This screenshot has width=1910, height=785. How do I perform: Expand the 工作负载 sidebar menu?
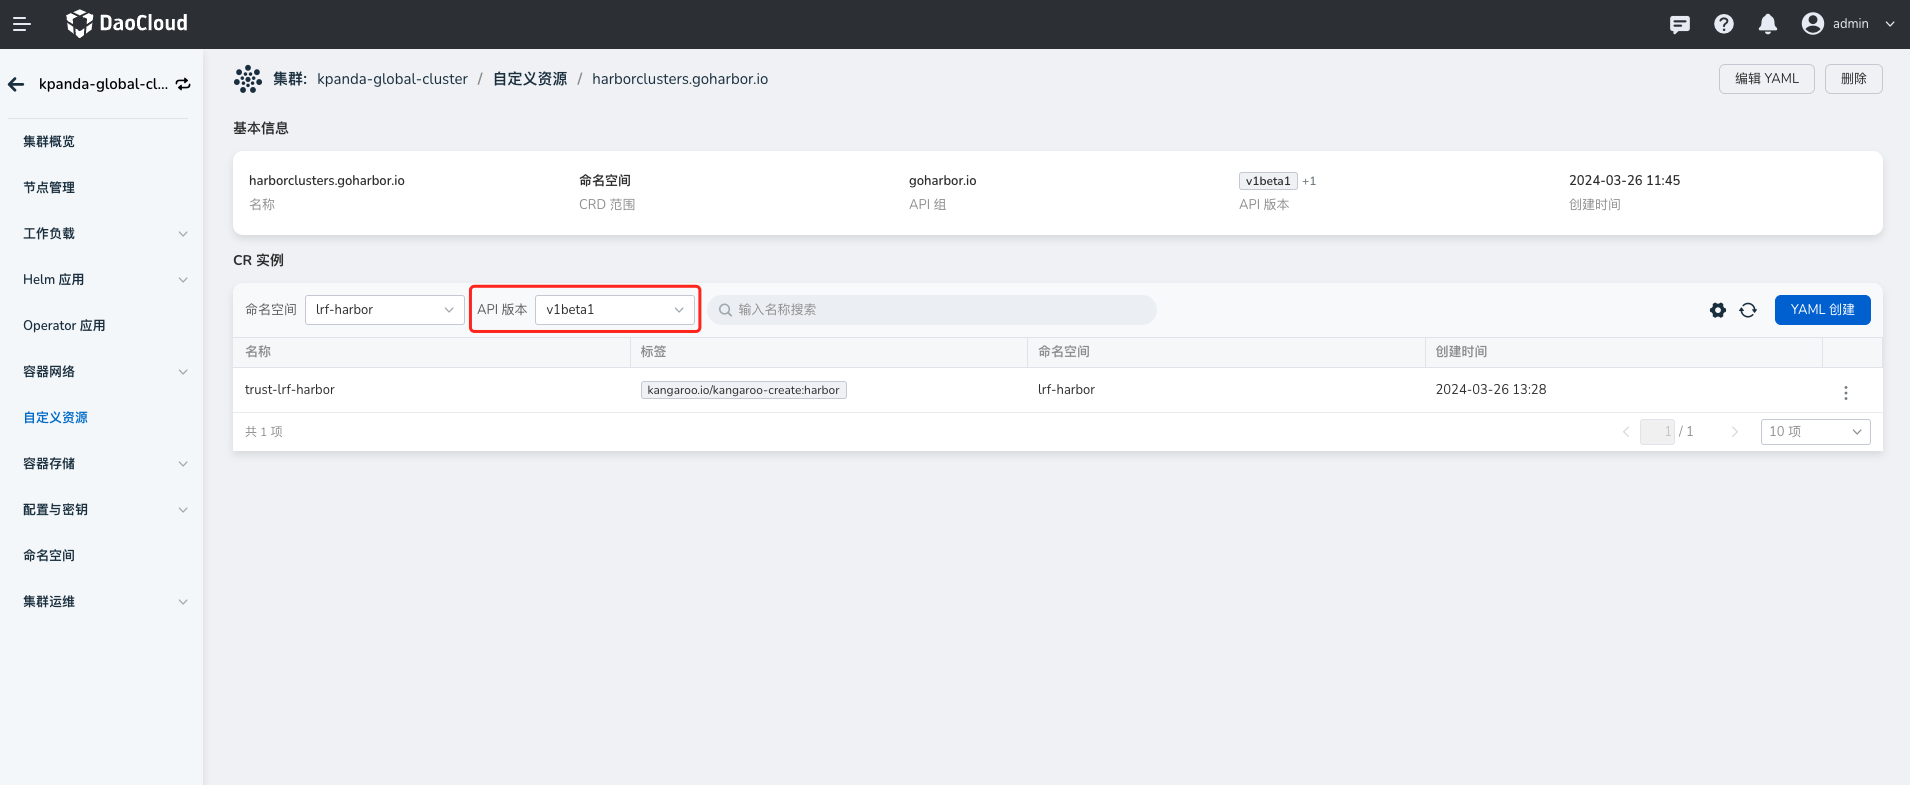pyautogui.click(x=104, y=234)
